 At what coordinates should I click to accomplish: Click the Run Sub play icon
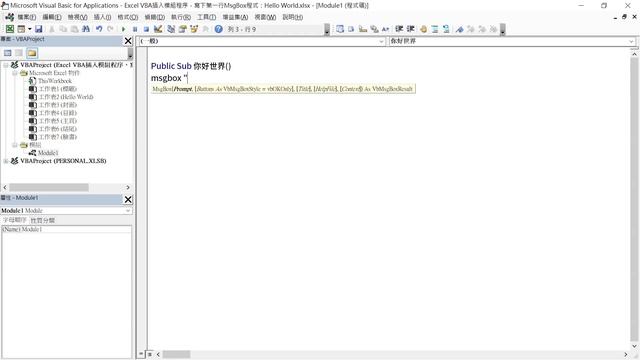pos(123,29)
